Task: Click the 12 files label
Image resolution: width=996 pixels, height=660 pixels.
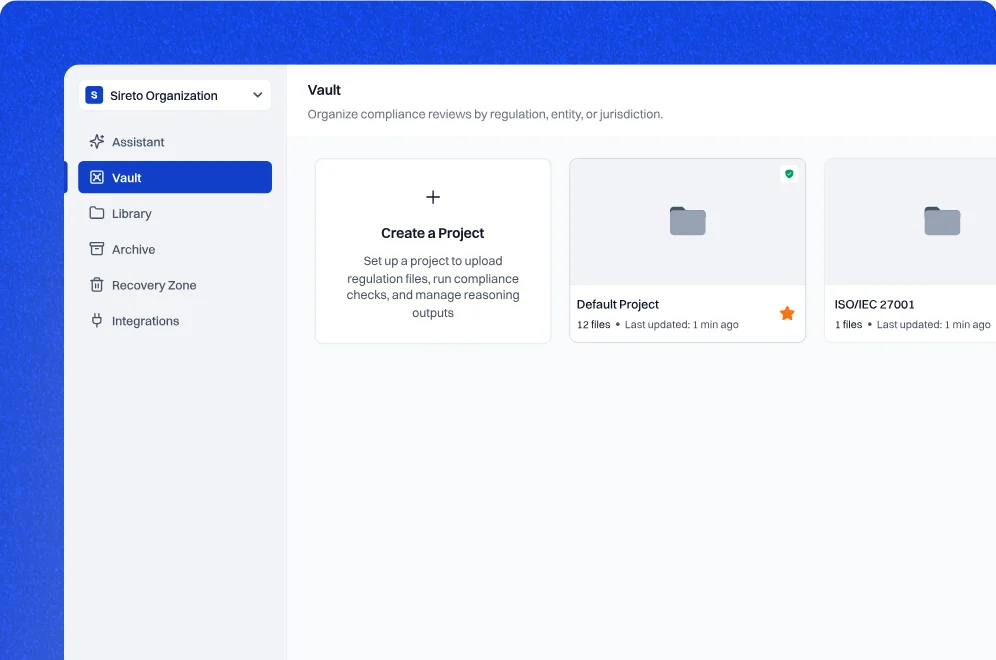Action: (593, 325)
